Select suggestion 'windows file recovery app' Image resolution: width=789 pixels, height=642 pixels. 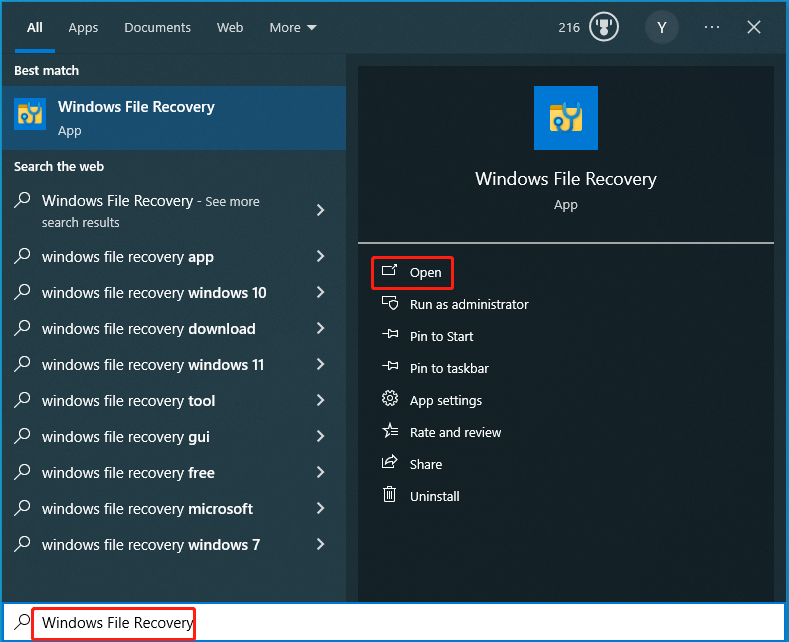(128, 257)
